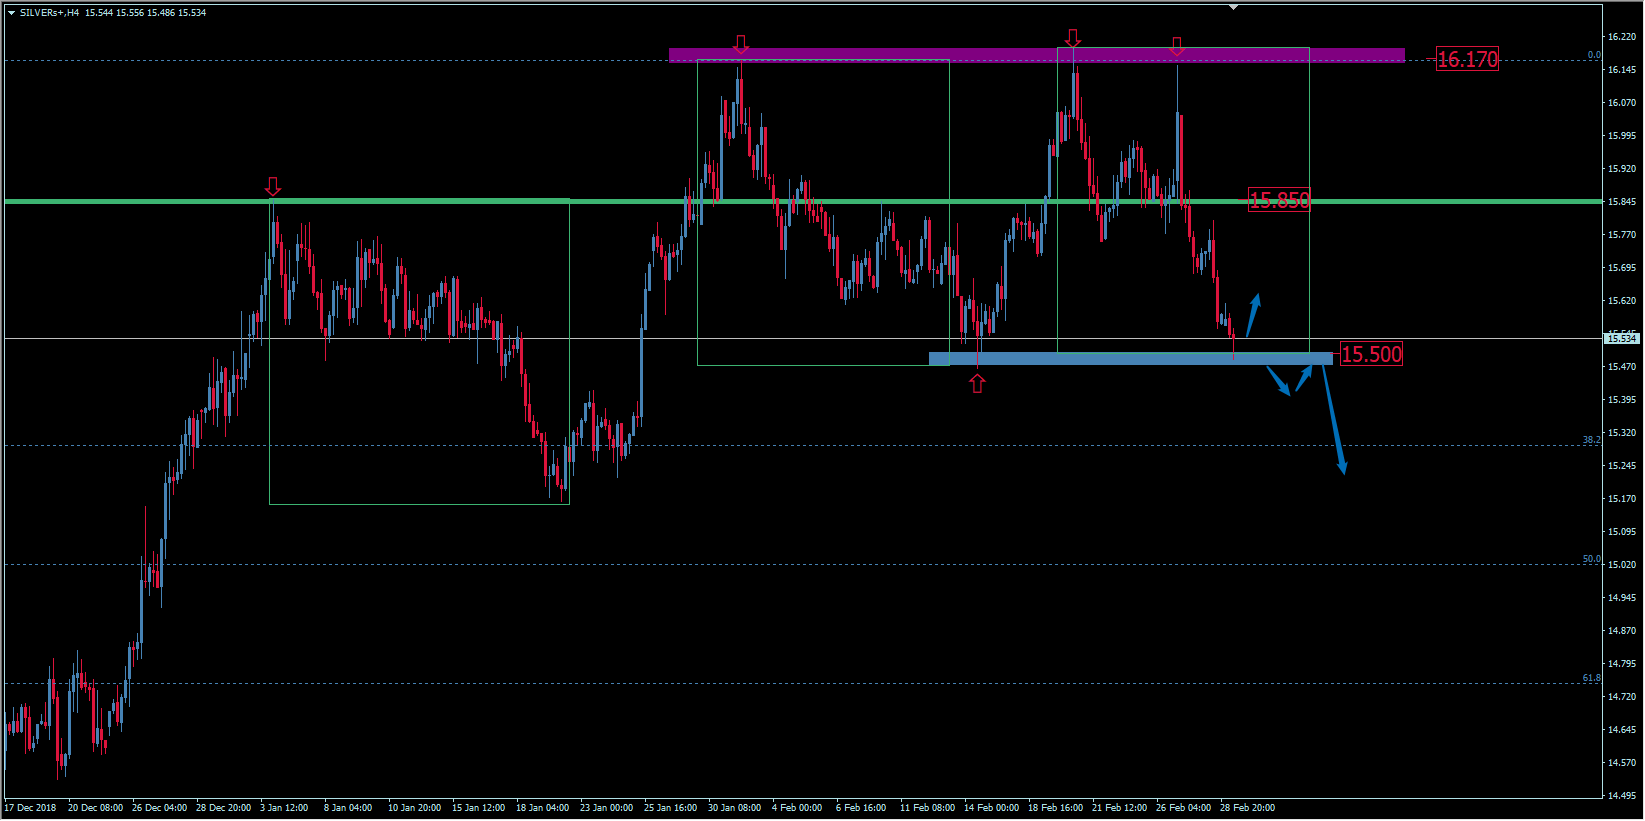
Task: Click the 17 Dec 2018 date on the time axis
Action: (x=30, y=808)
